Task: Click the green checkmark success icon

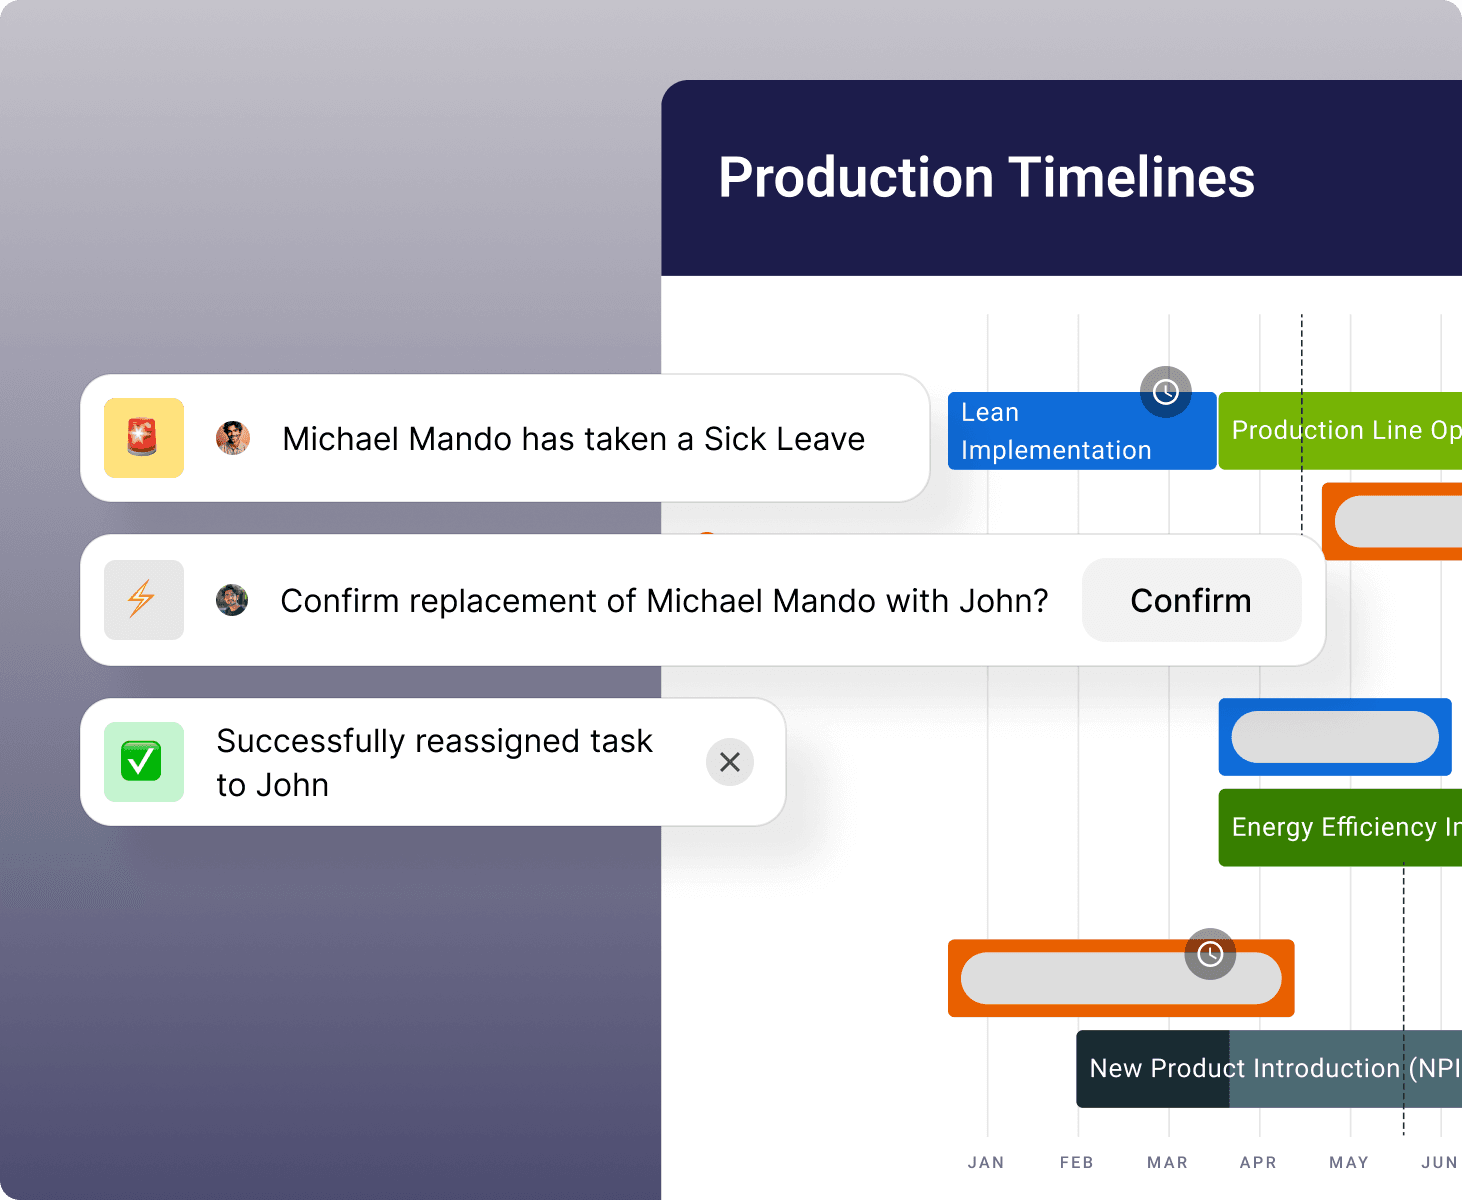Action: coord(144,762)
